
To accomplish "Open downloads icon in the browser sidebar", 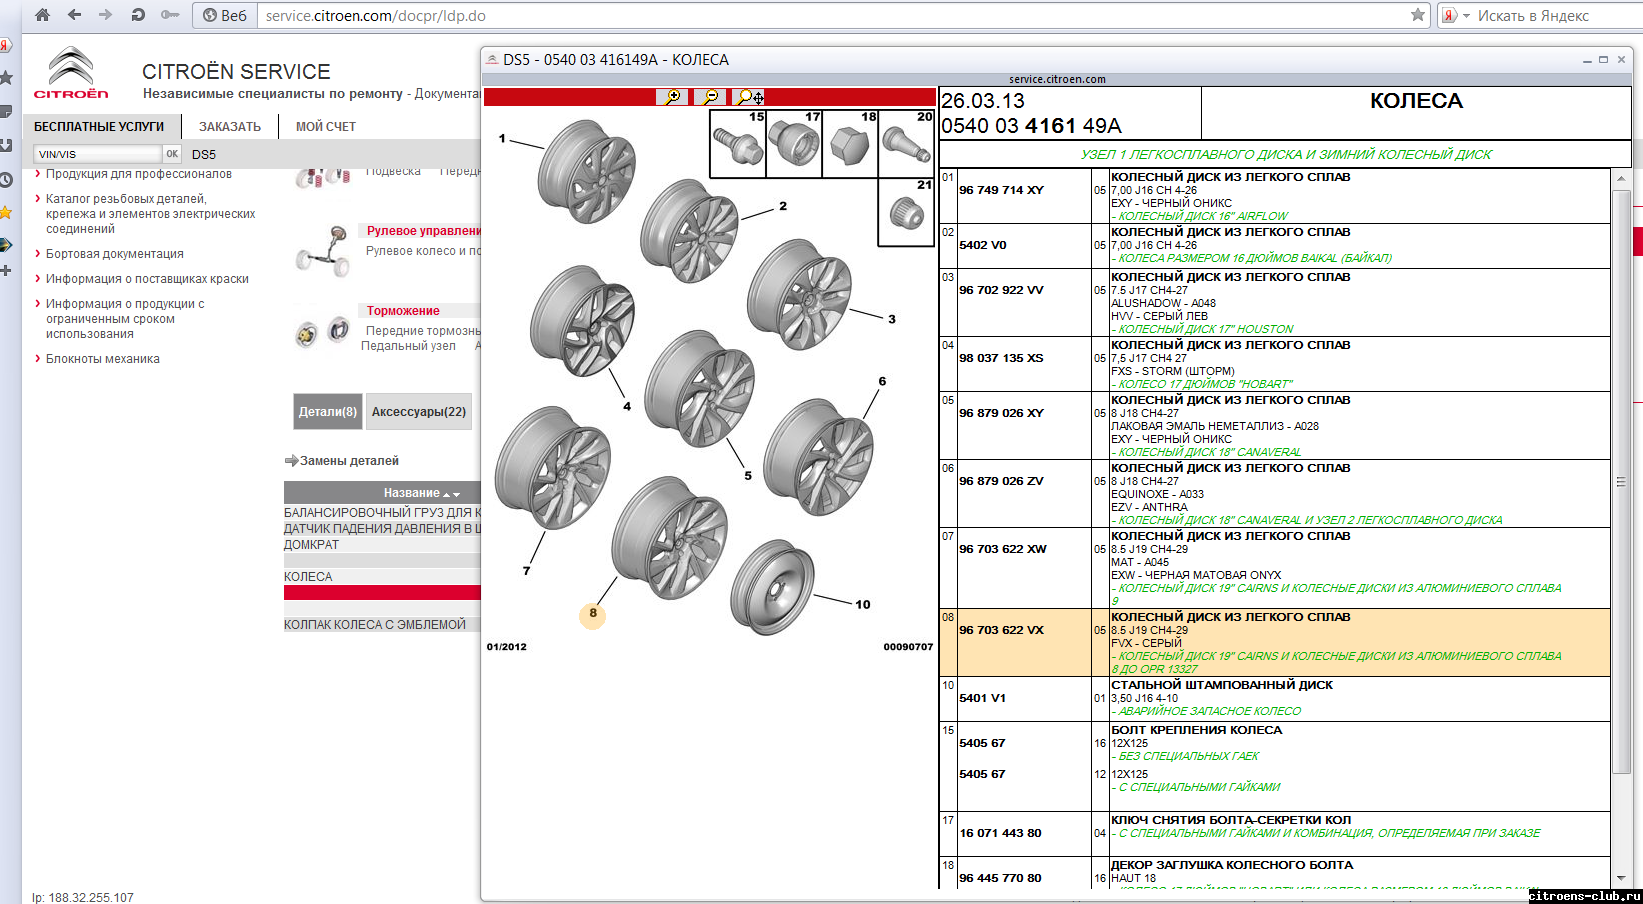I will coord(6,146).
